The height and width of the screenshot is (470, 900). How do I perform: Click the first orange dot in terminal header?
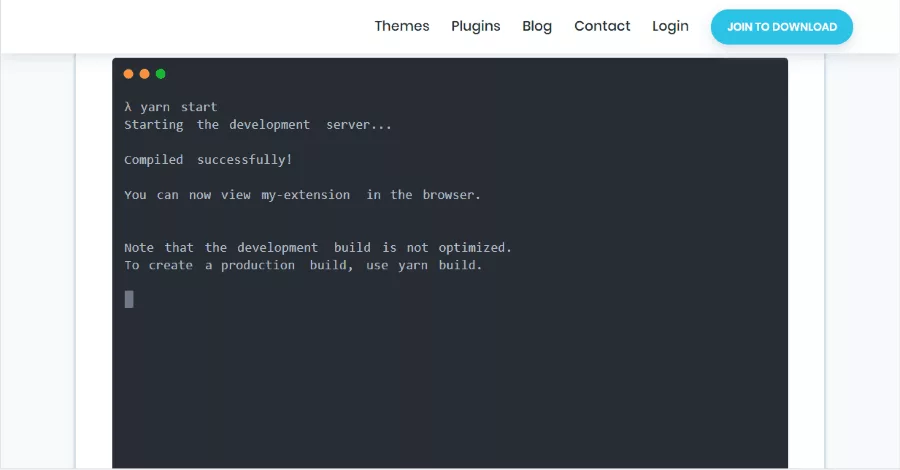click(129, 74)
